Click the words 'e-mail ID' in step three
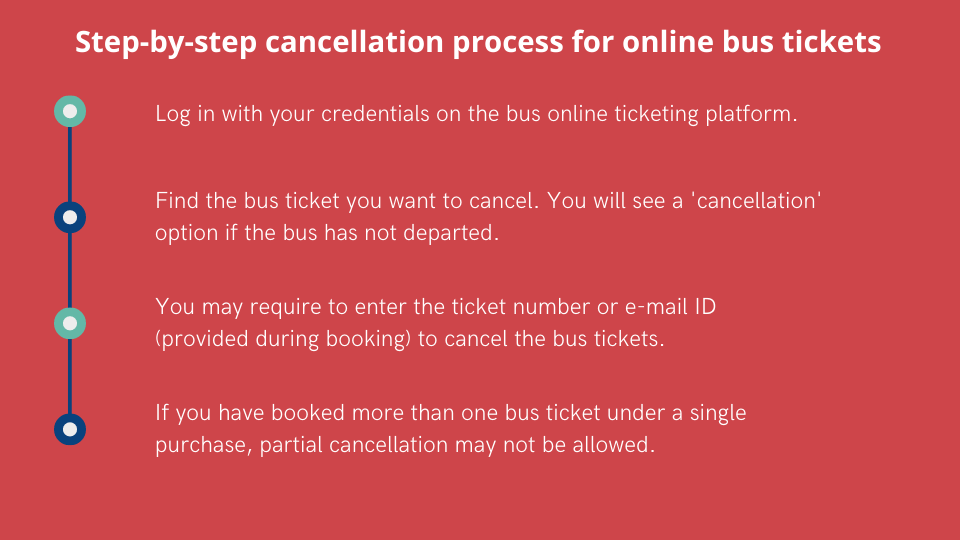The width and height of the screenshot is (960, 540). pos(670,307)
